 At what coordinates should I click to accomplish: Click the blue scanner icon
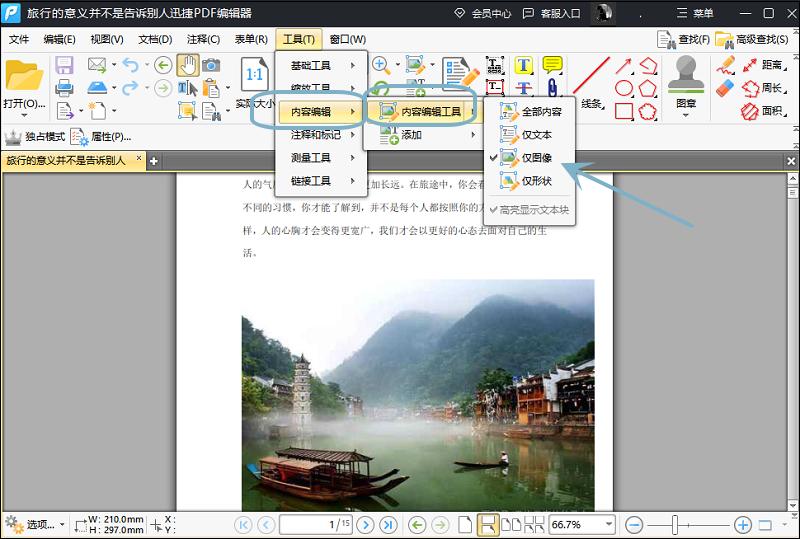(x=97, y=88)
